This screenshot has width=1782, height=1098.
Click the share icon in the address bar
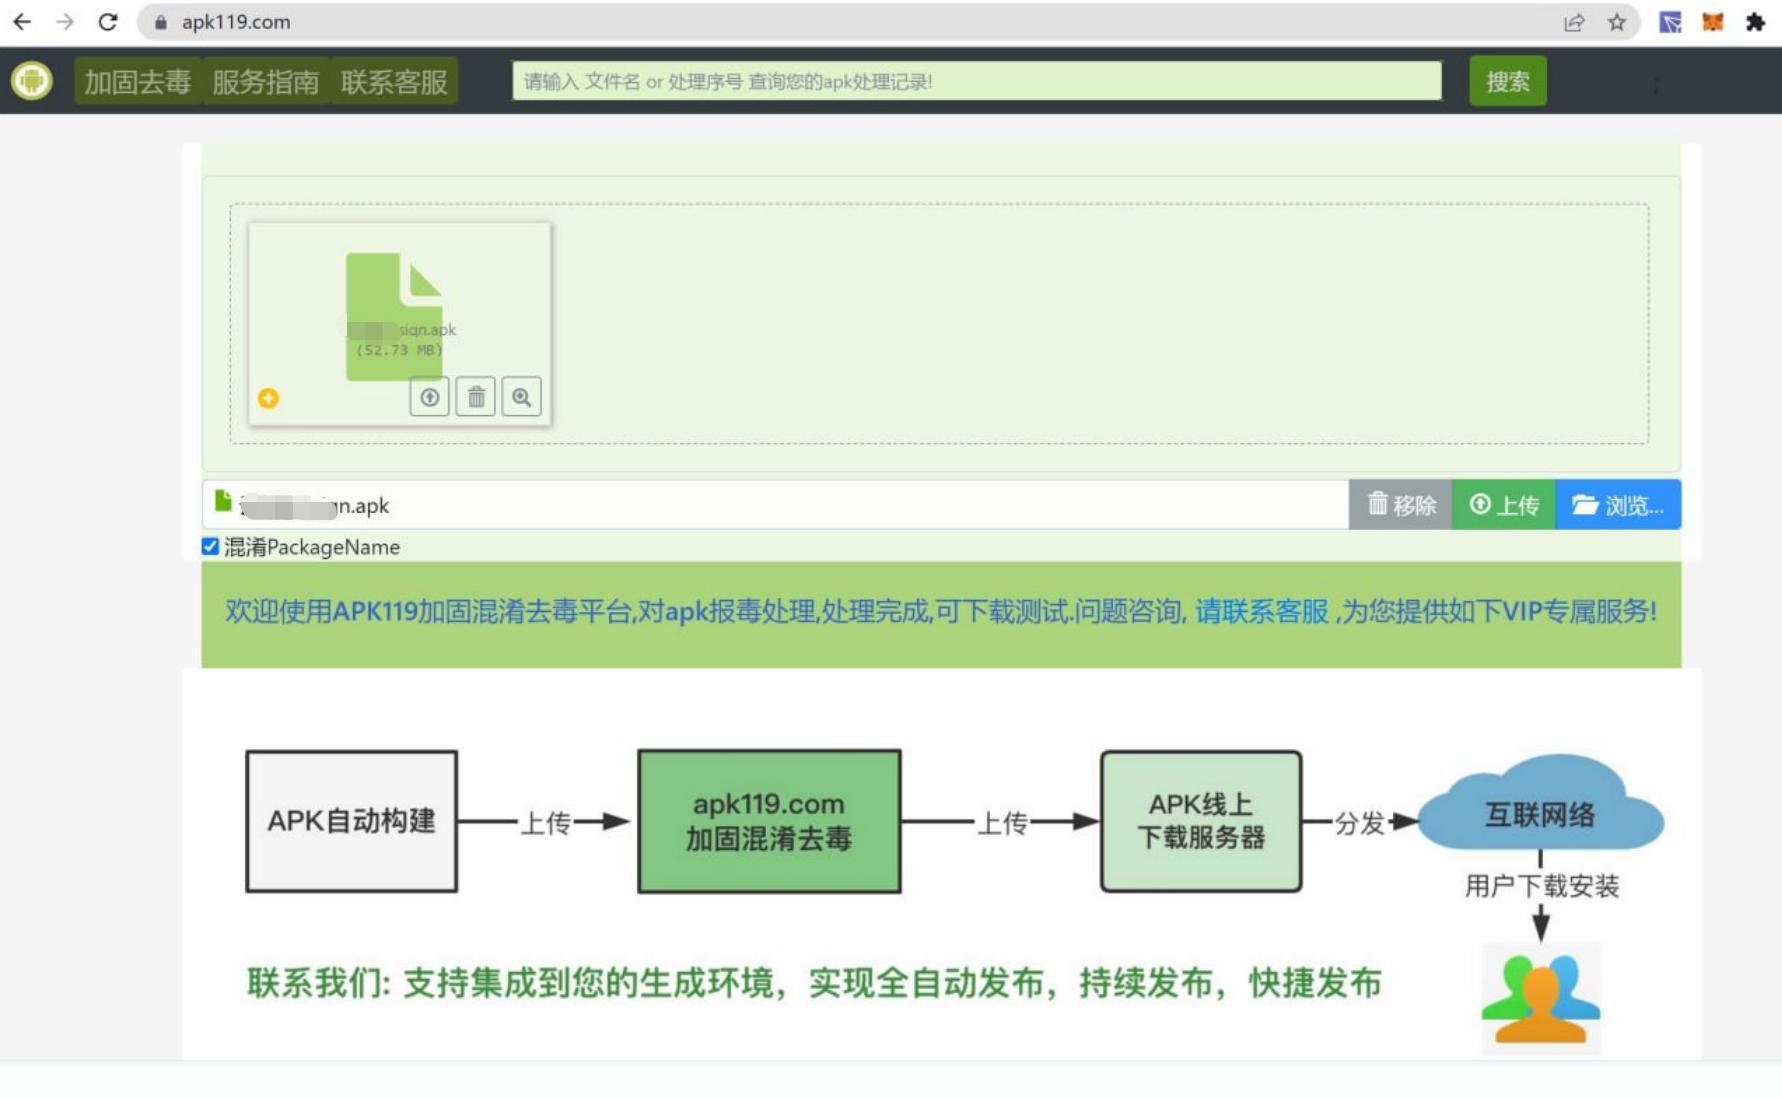[x=1575, y=21]
